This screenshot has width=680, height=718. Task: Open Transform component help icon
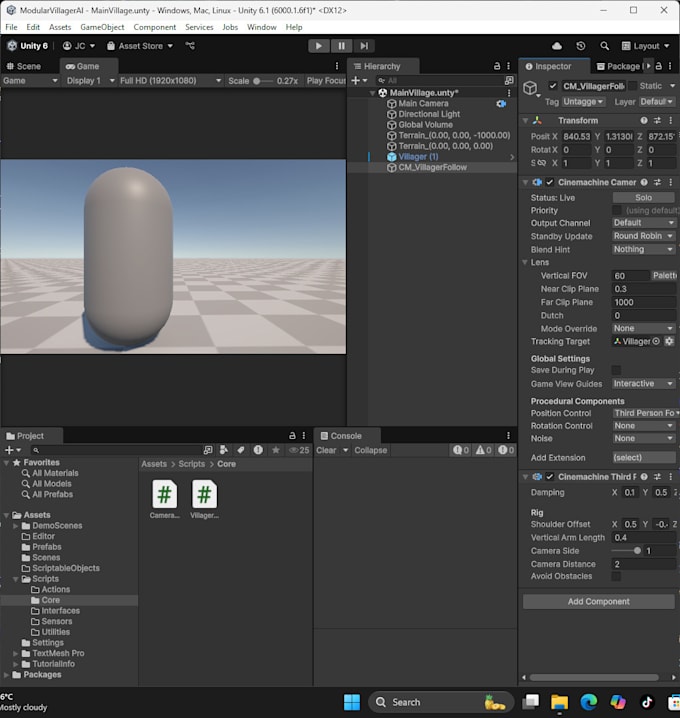point(644,120)
